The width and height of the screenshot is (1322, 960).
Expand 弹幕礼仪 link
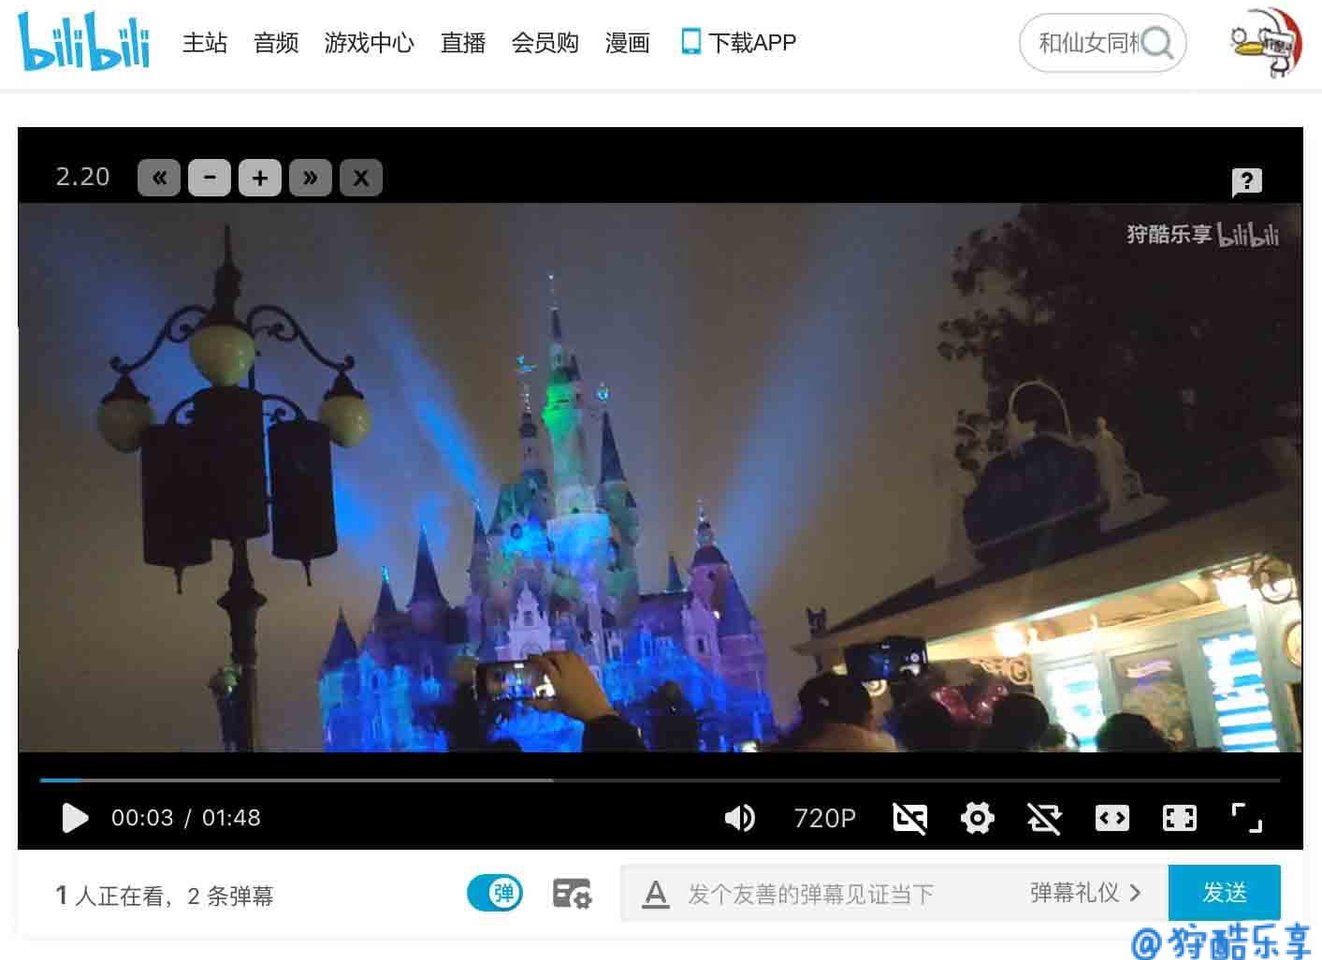click(1085, 892)
